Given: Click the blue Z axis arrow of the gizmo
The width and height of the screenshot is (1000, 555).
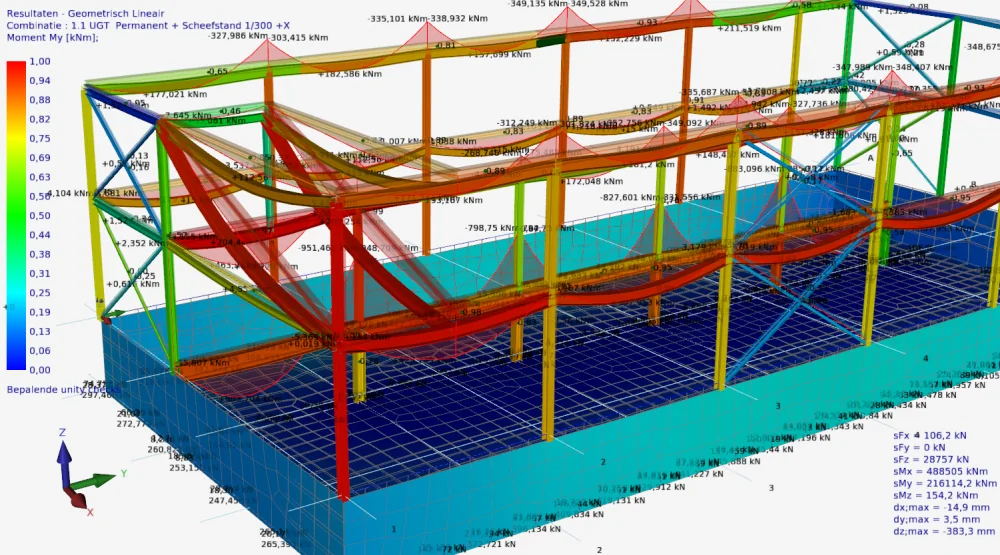Looking at the screenshot, I should (x=64, y=462).
